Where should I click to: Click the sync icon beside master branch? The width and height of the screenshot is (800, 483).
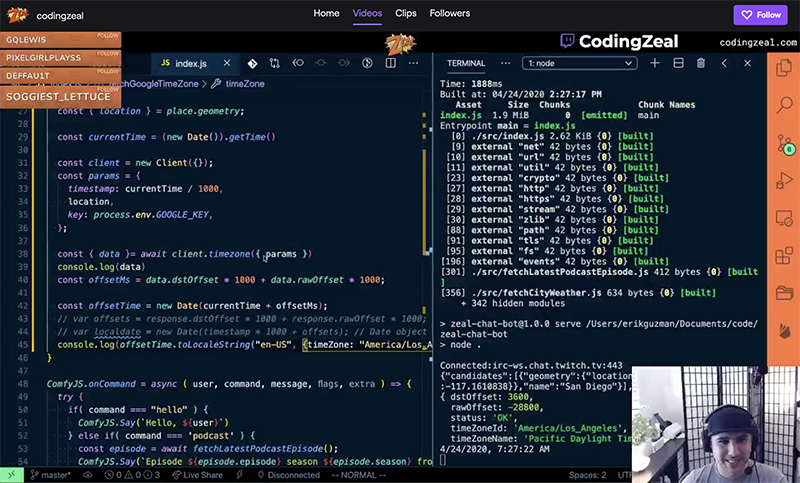pyautogui.click(x=87, y=475)
